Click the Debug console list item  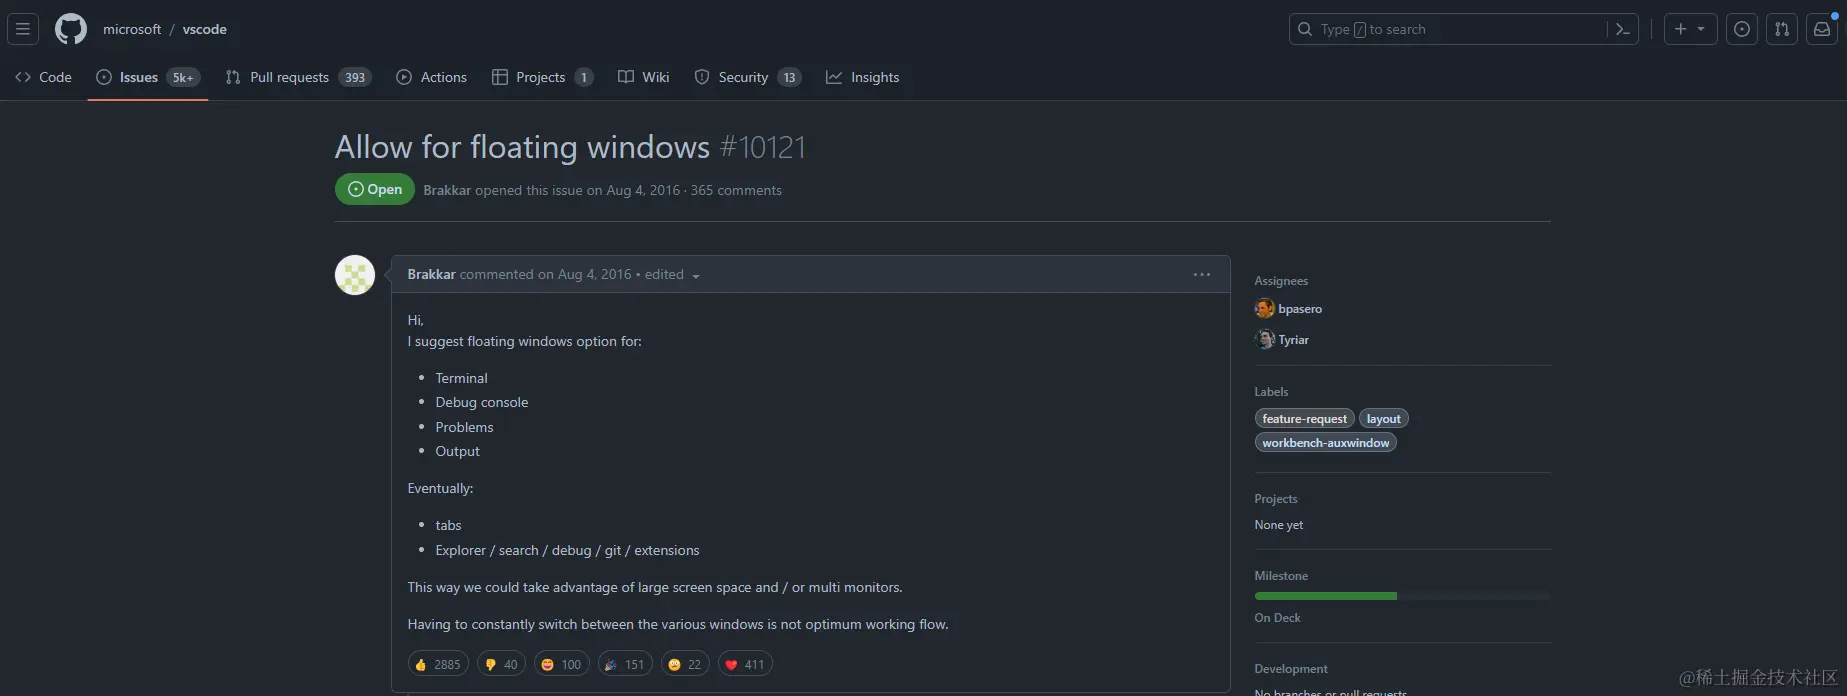pos(482,402)
